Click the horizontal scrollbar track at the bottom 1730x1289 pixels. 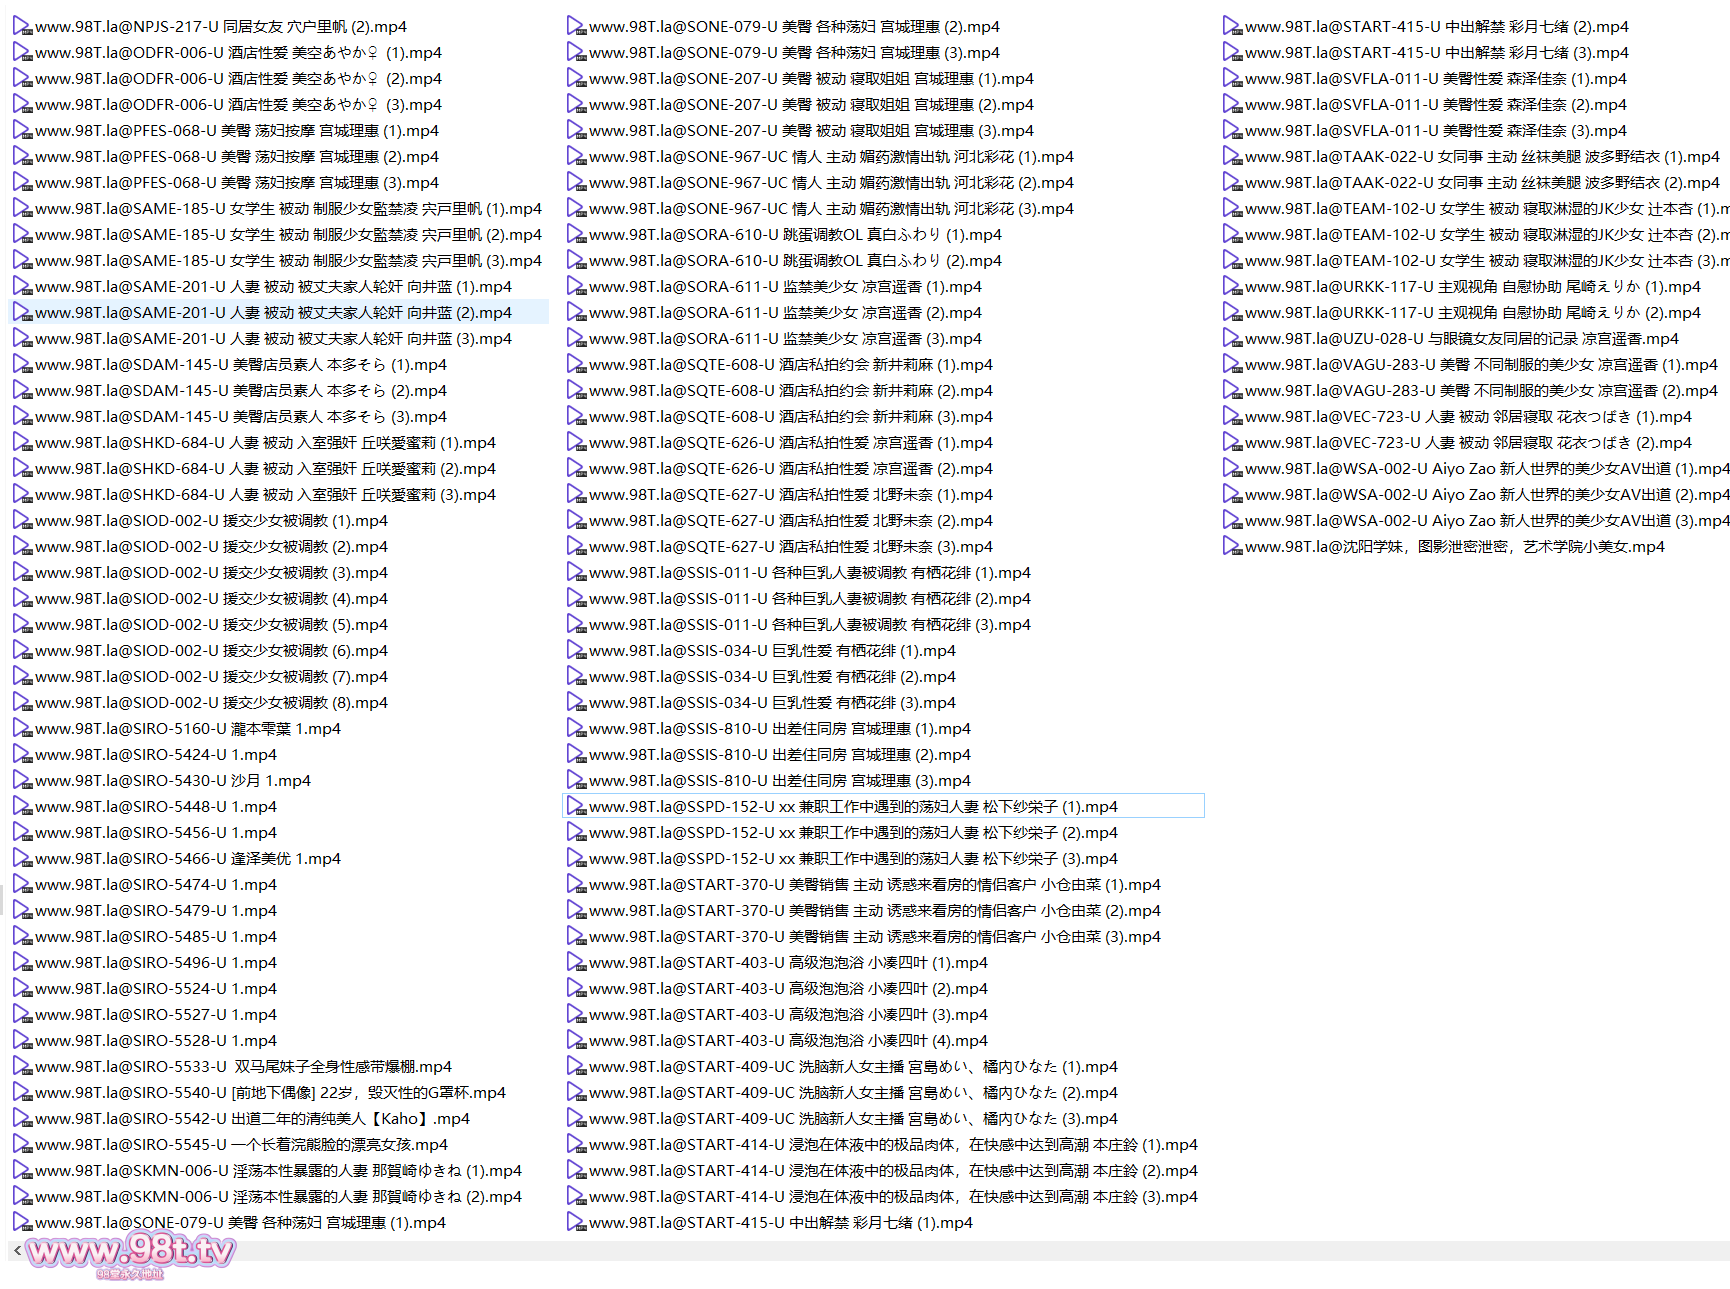(x=900, y=1250)
